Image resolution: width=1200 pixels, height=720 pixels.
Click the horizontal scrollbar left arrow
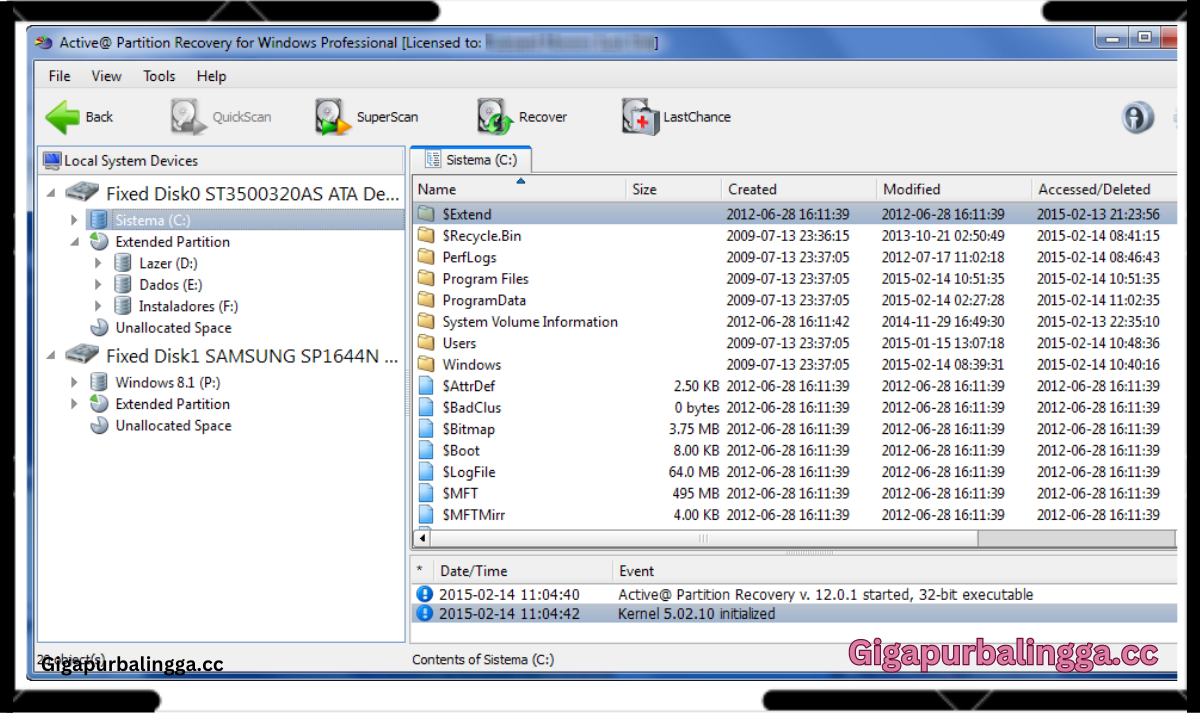[x=422, y=538]
